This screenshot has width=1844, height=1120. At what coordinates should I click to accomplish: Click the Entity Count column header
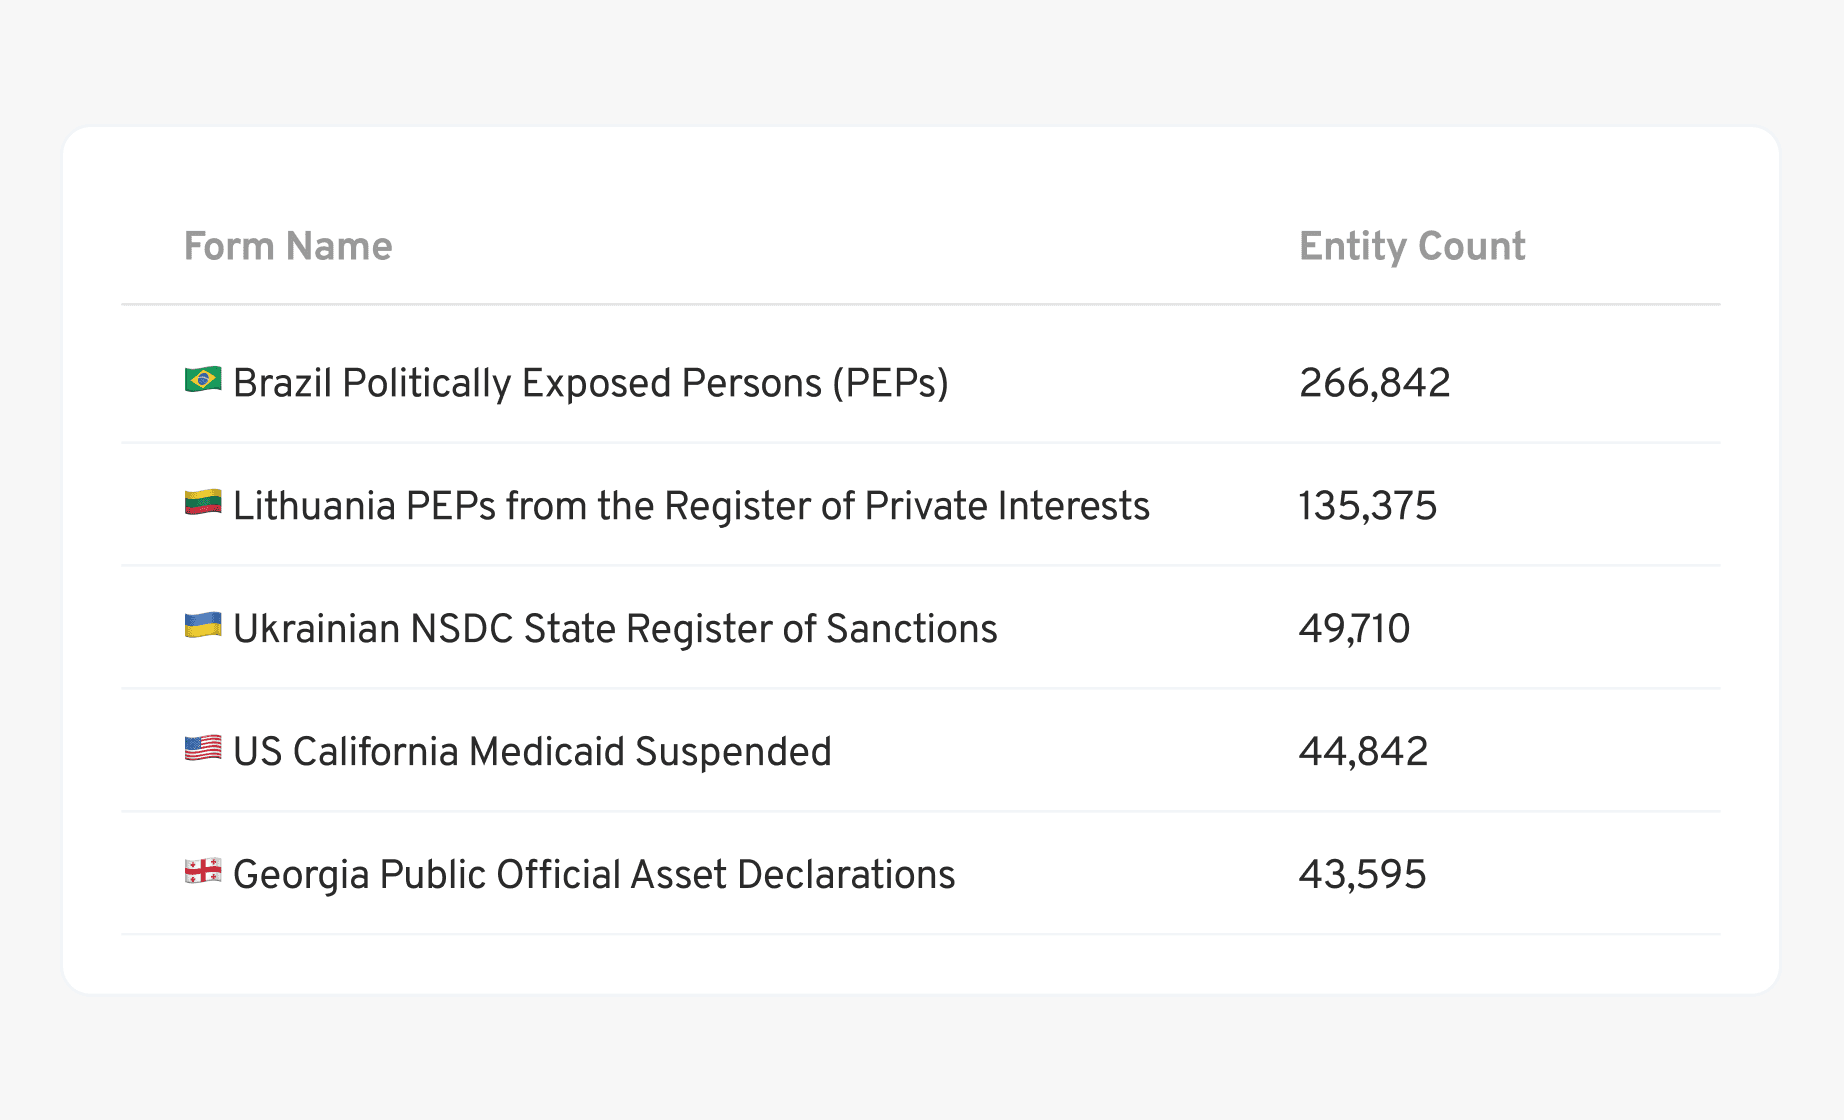[x=1412, y=246]
